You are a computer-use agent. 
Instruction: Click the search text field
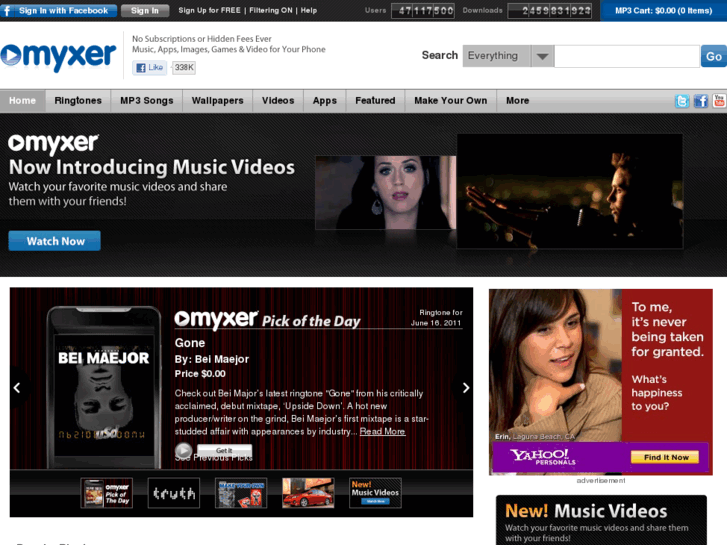point(627,56)
